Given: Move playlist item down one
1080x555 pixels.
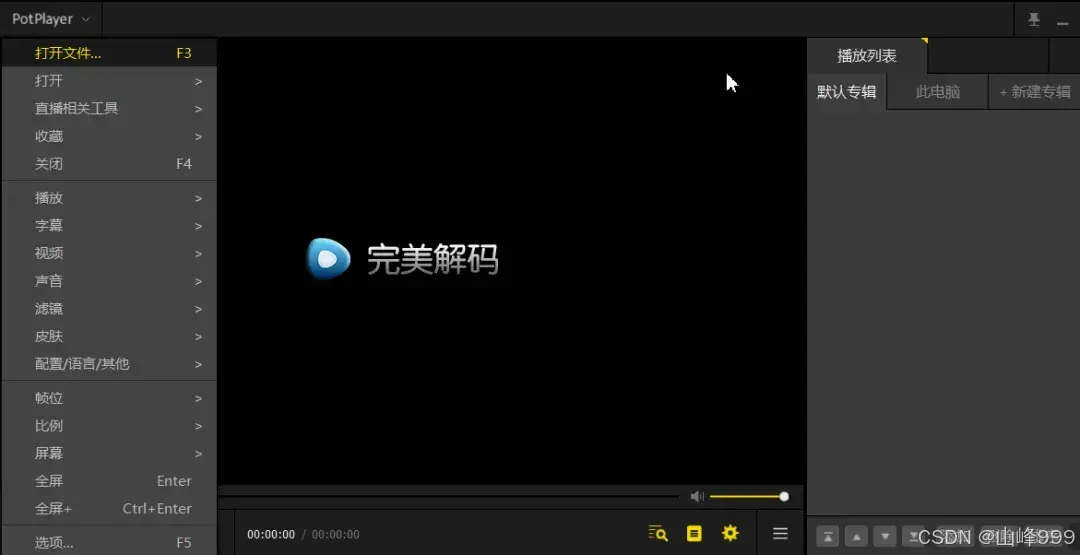Looking at the screenshot, I should pyautogui.click(x=884, y=536).
